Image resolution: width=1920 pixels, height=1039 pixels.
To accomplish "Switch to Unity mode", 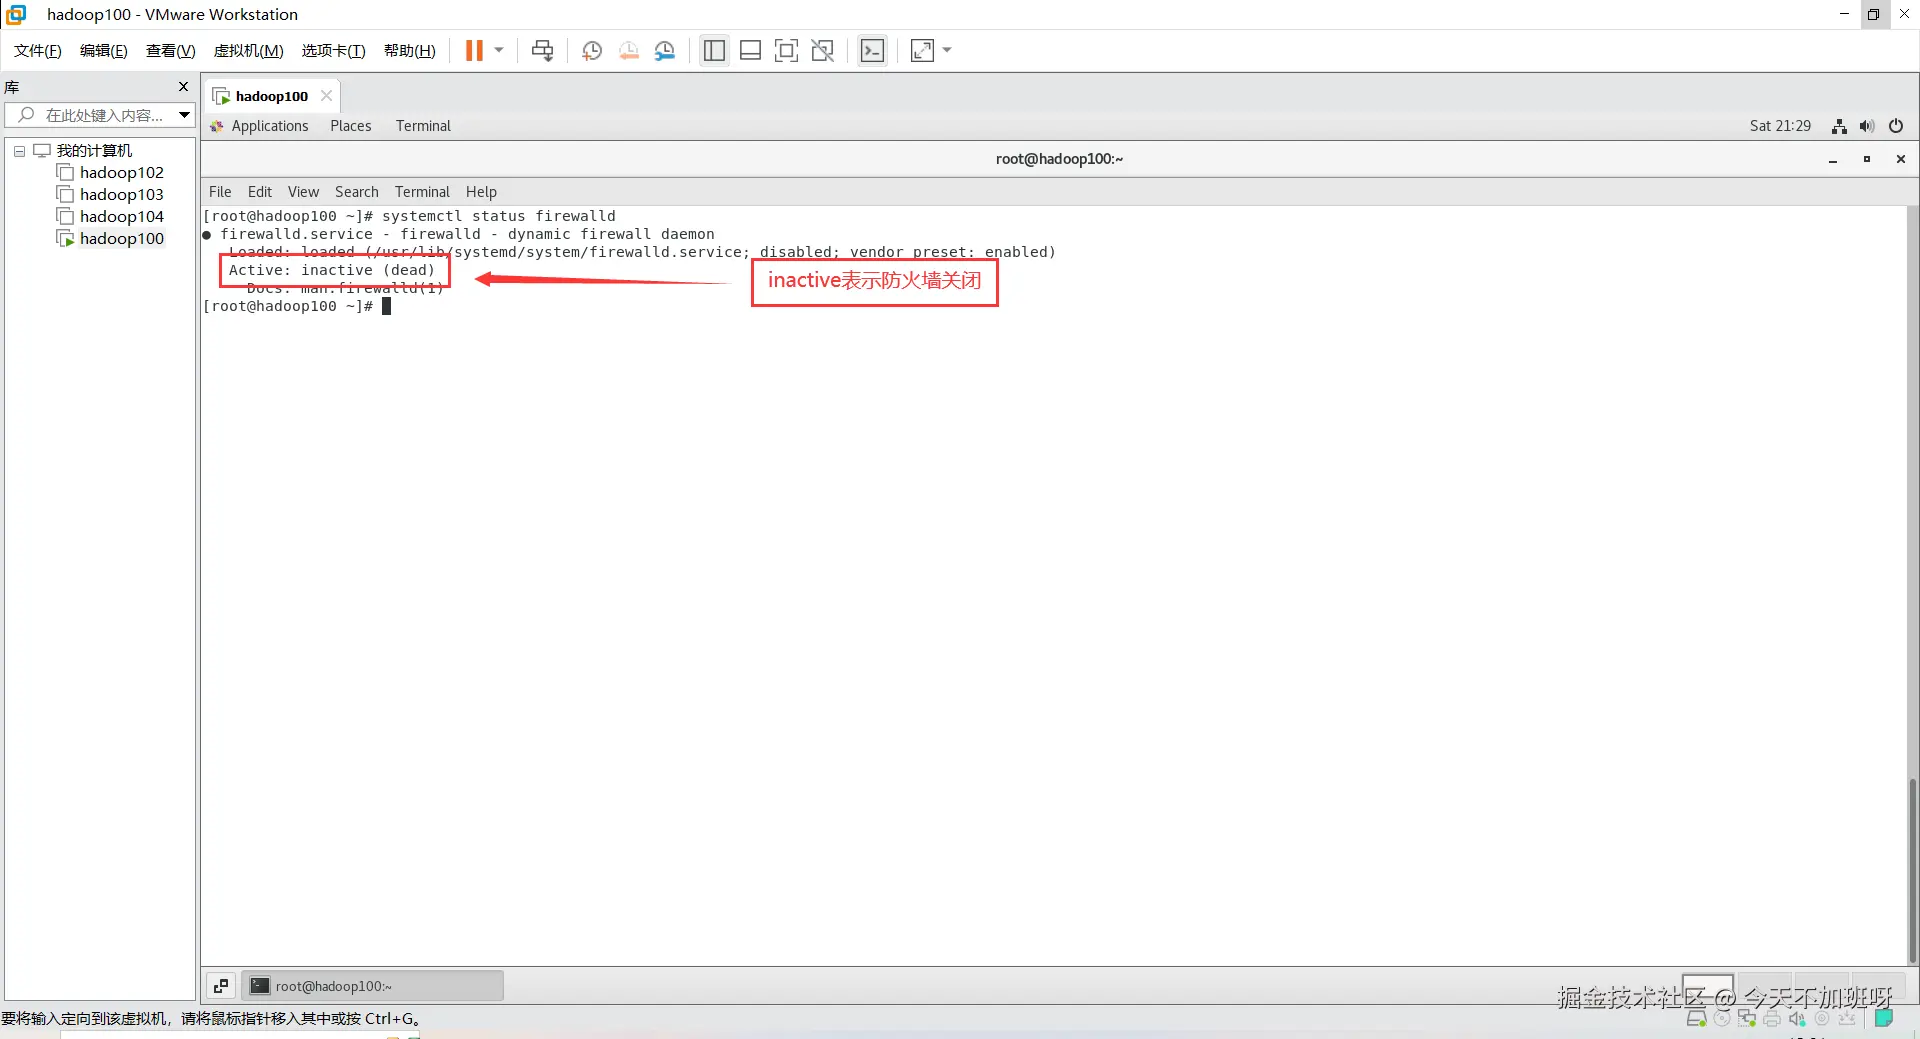I will point(822,51).
